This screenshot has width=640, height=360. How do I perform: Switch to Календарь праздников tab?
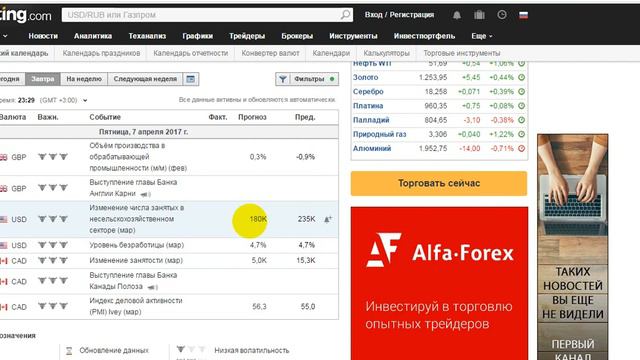point(101,53)
